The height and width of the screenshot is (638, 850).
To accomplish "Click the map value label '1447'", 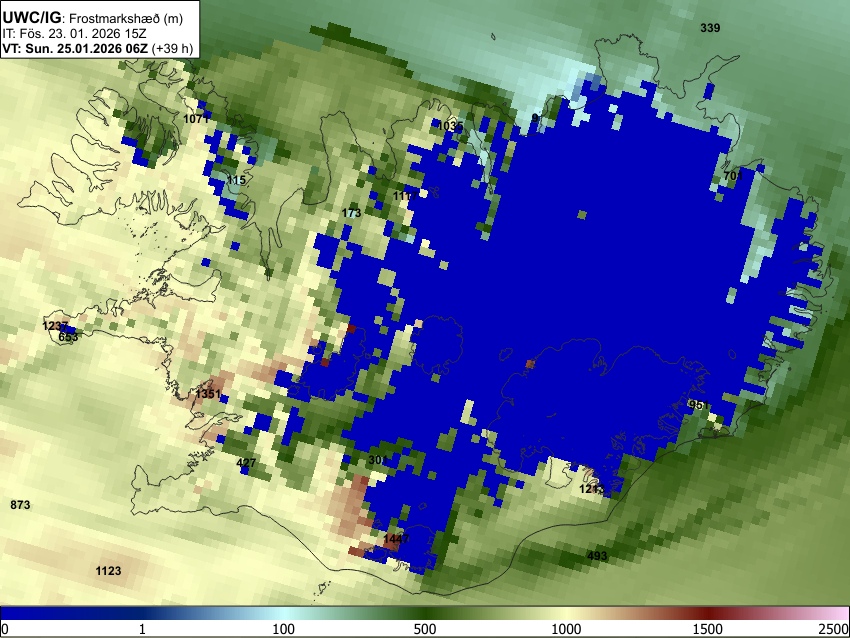I will click(x=396, y=539).
